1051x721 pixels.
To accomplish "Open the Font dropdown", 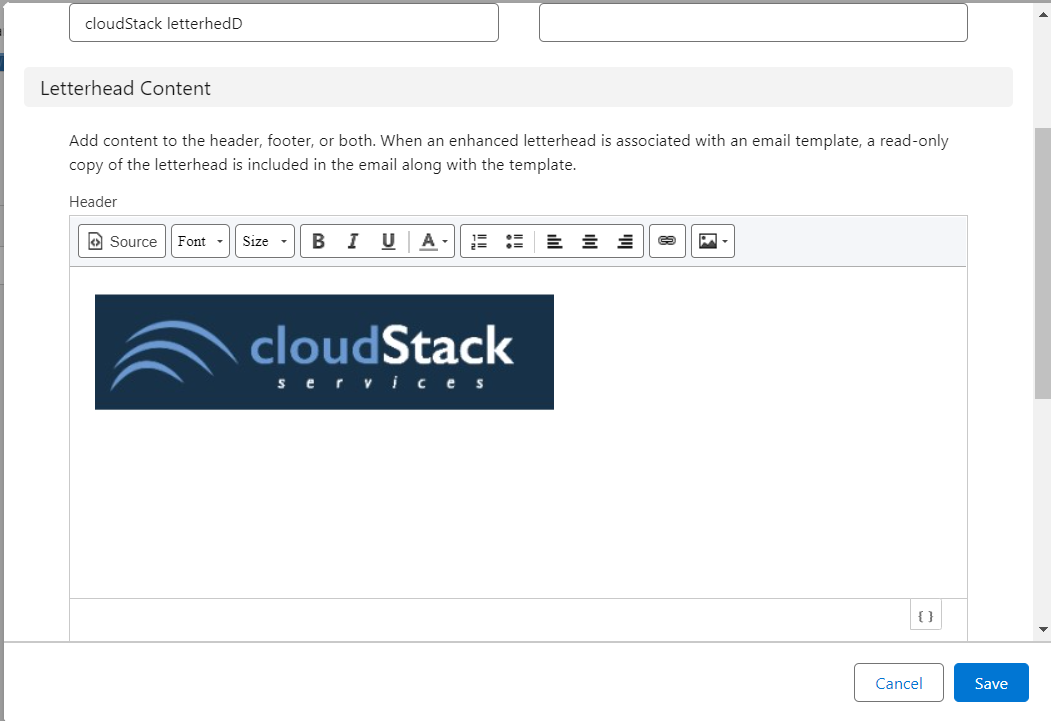I will coord(200,241).
